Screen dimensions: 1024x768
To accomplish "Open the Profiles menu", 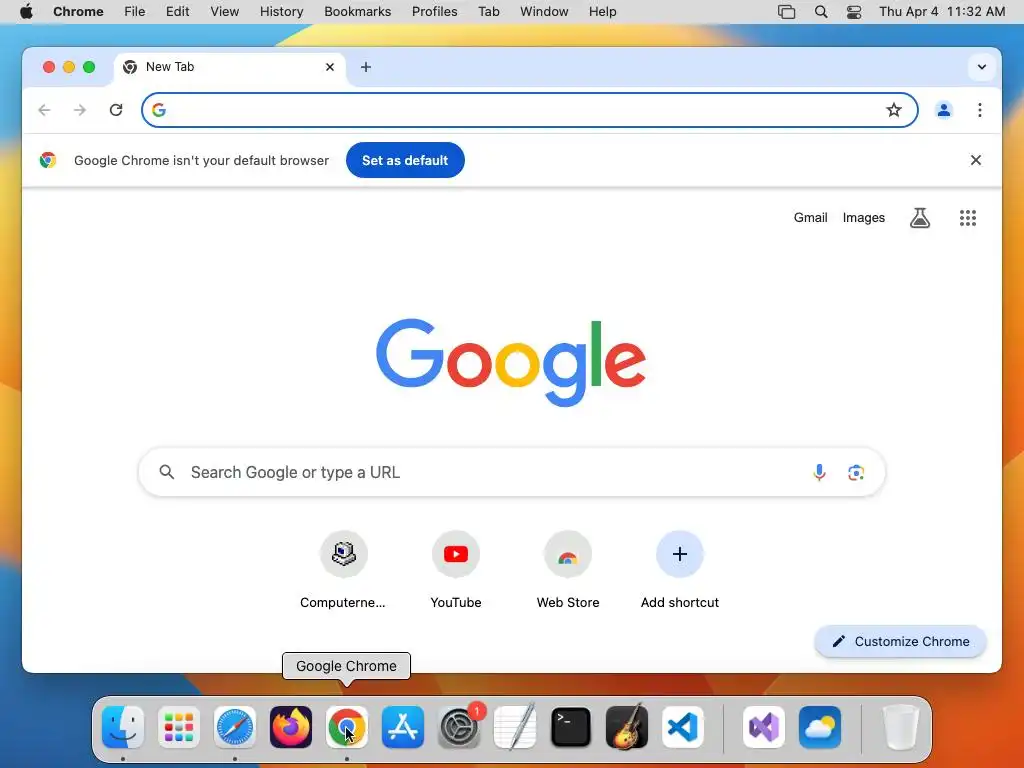I will pos(434,12).
